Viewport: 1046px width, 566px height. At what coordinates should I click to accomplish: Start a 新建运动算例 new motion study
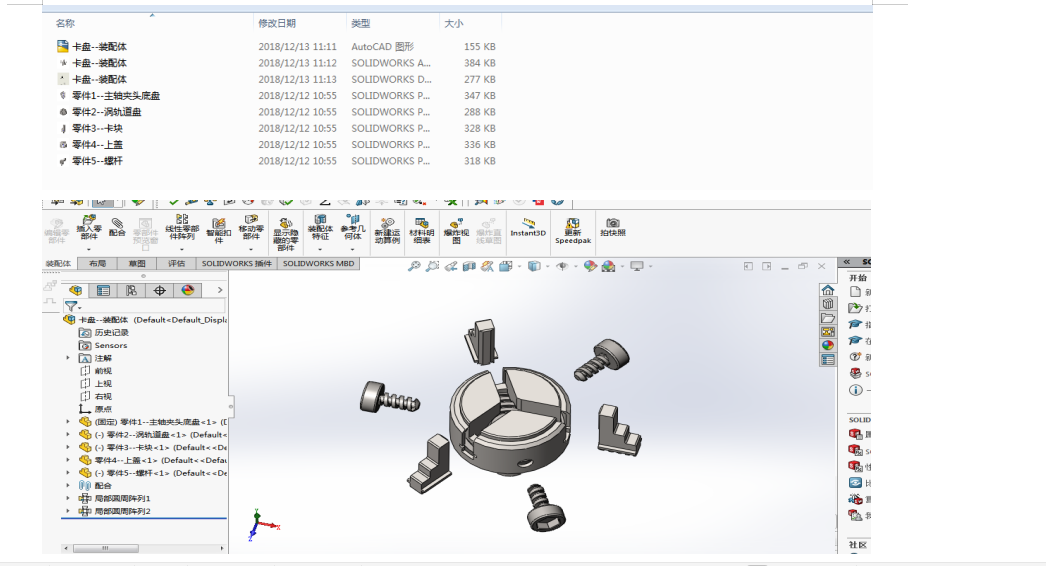click(387, 231)
